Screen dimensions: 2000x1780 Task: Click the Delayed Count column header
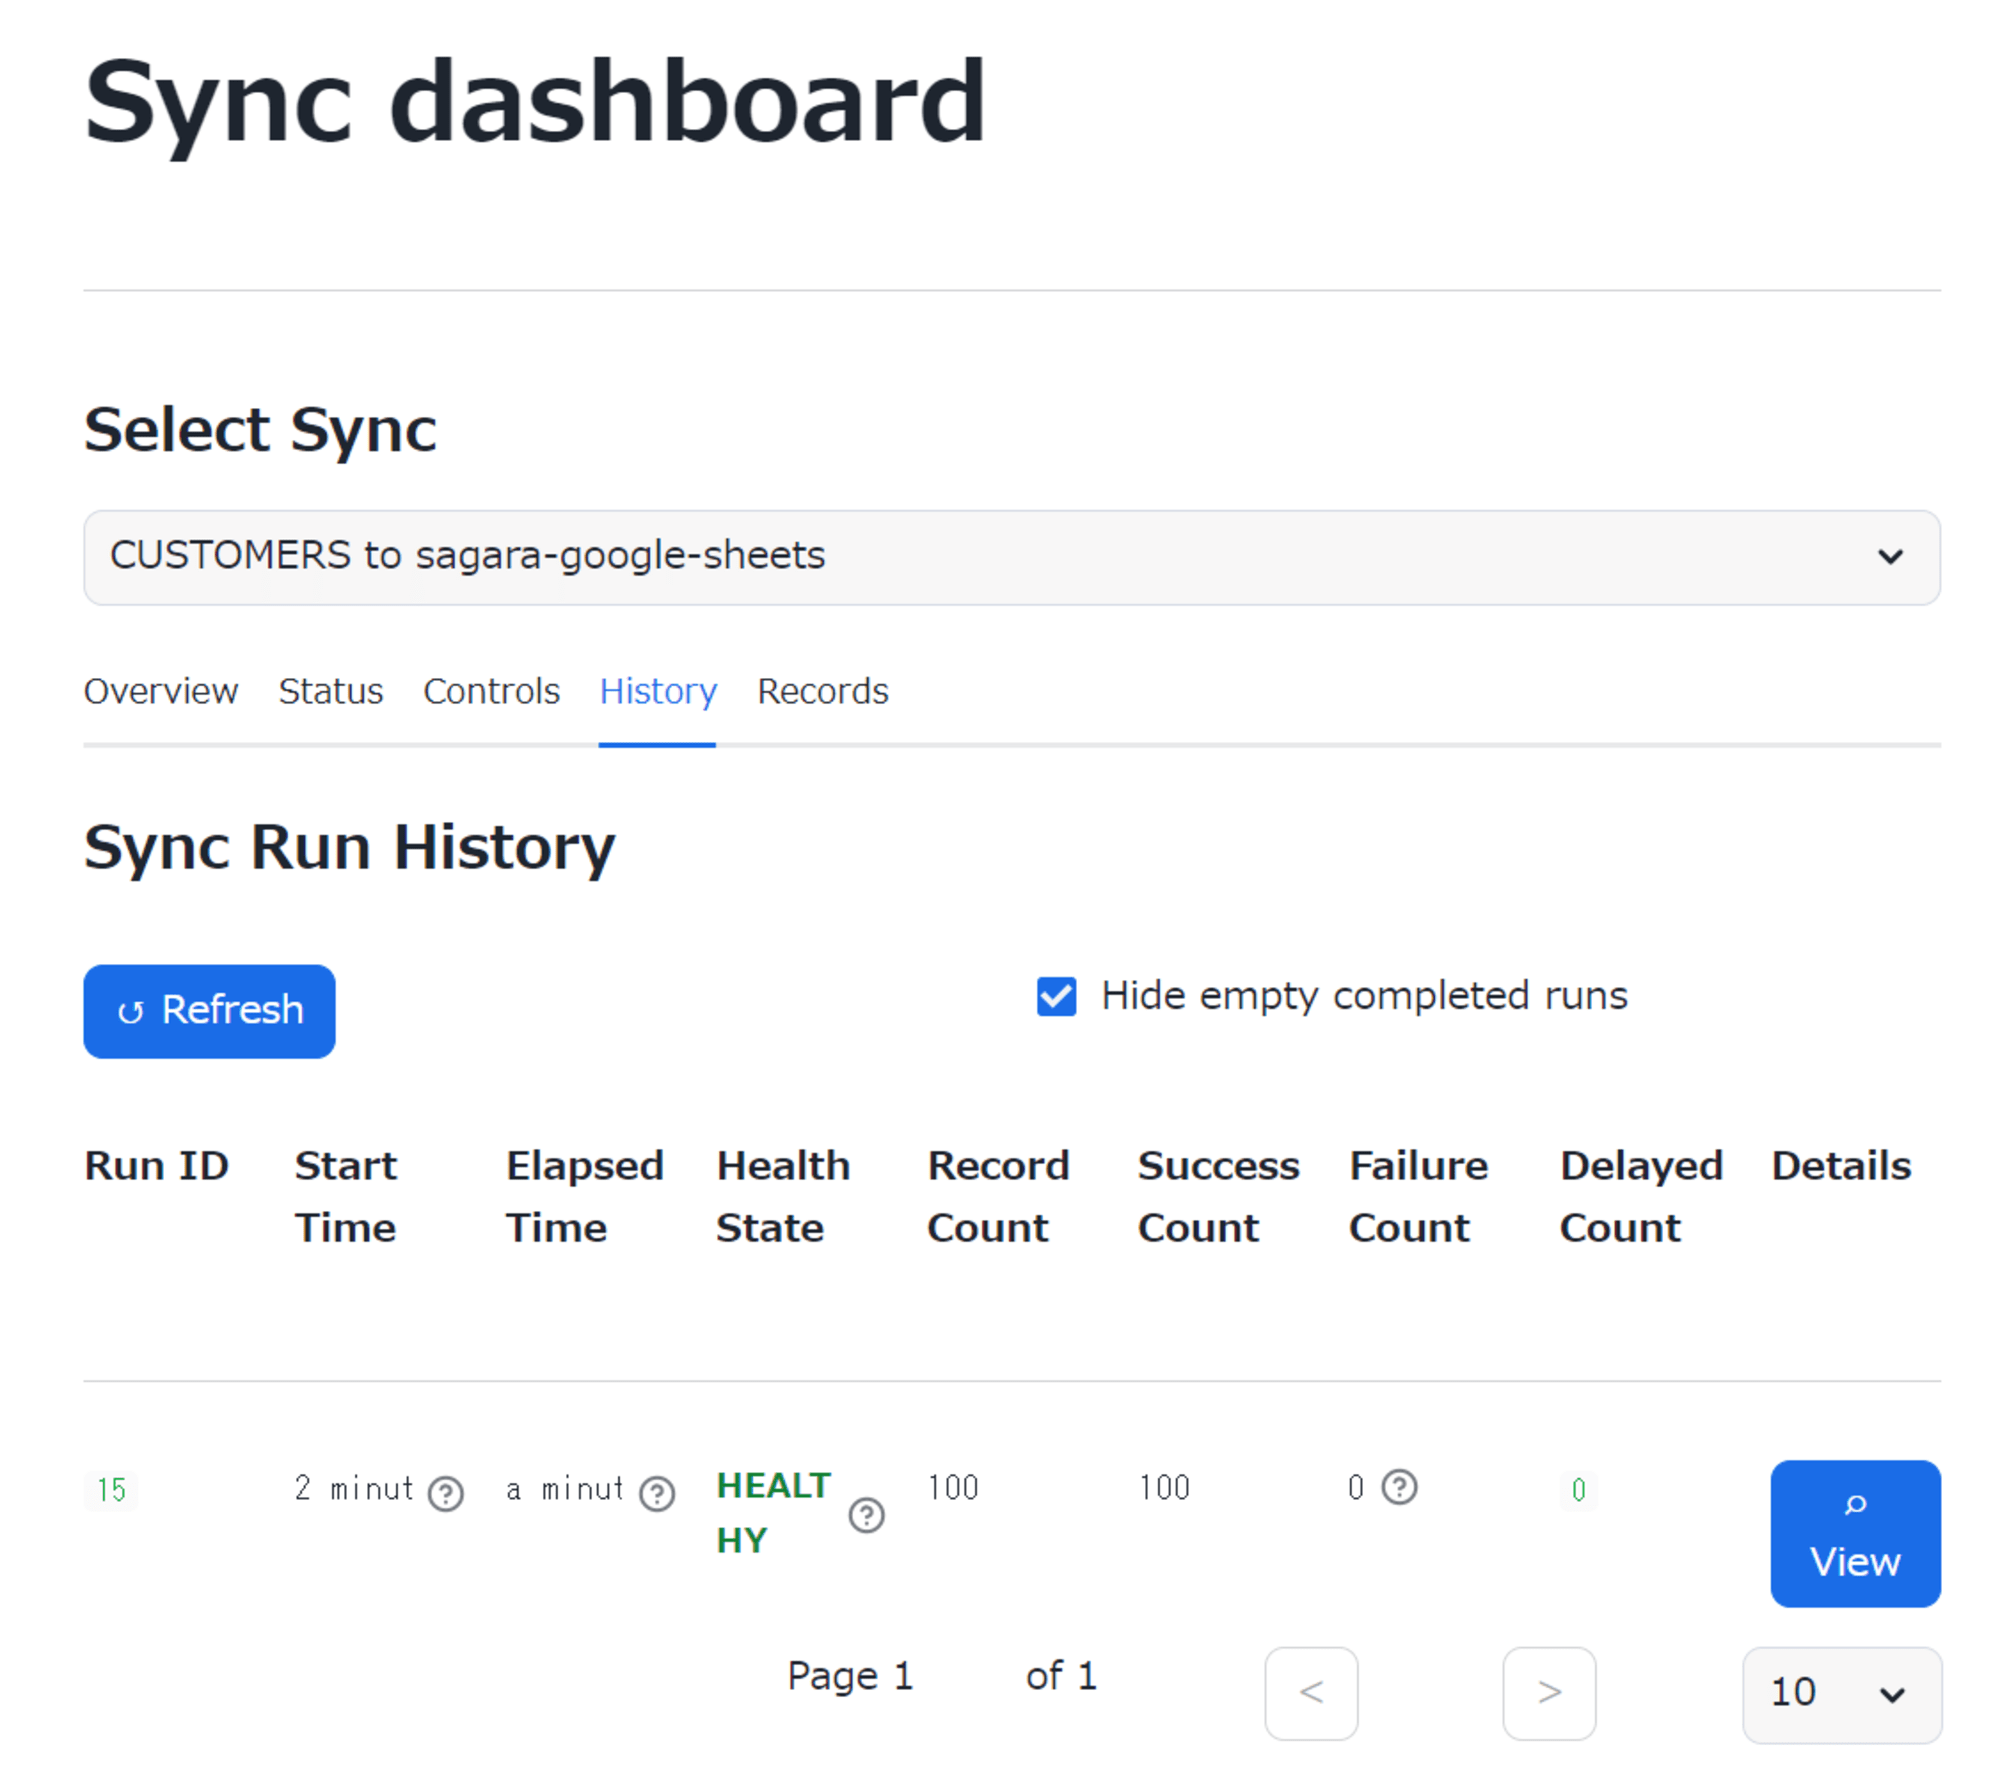click(1641, 1197)
